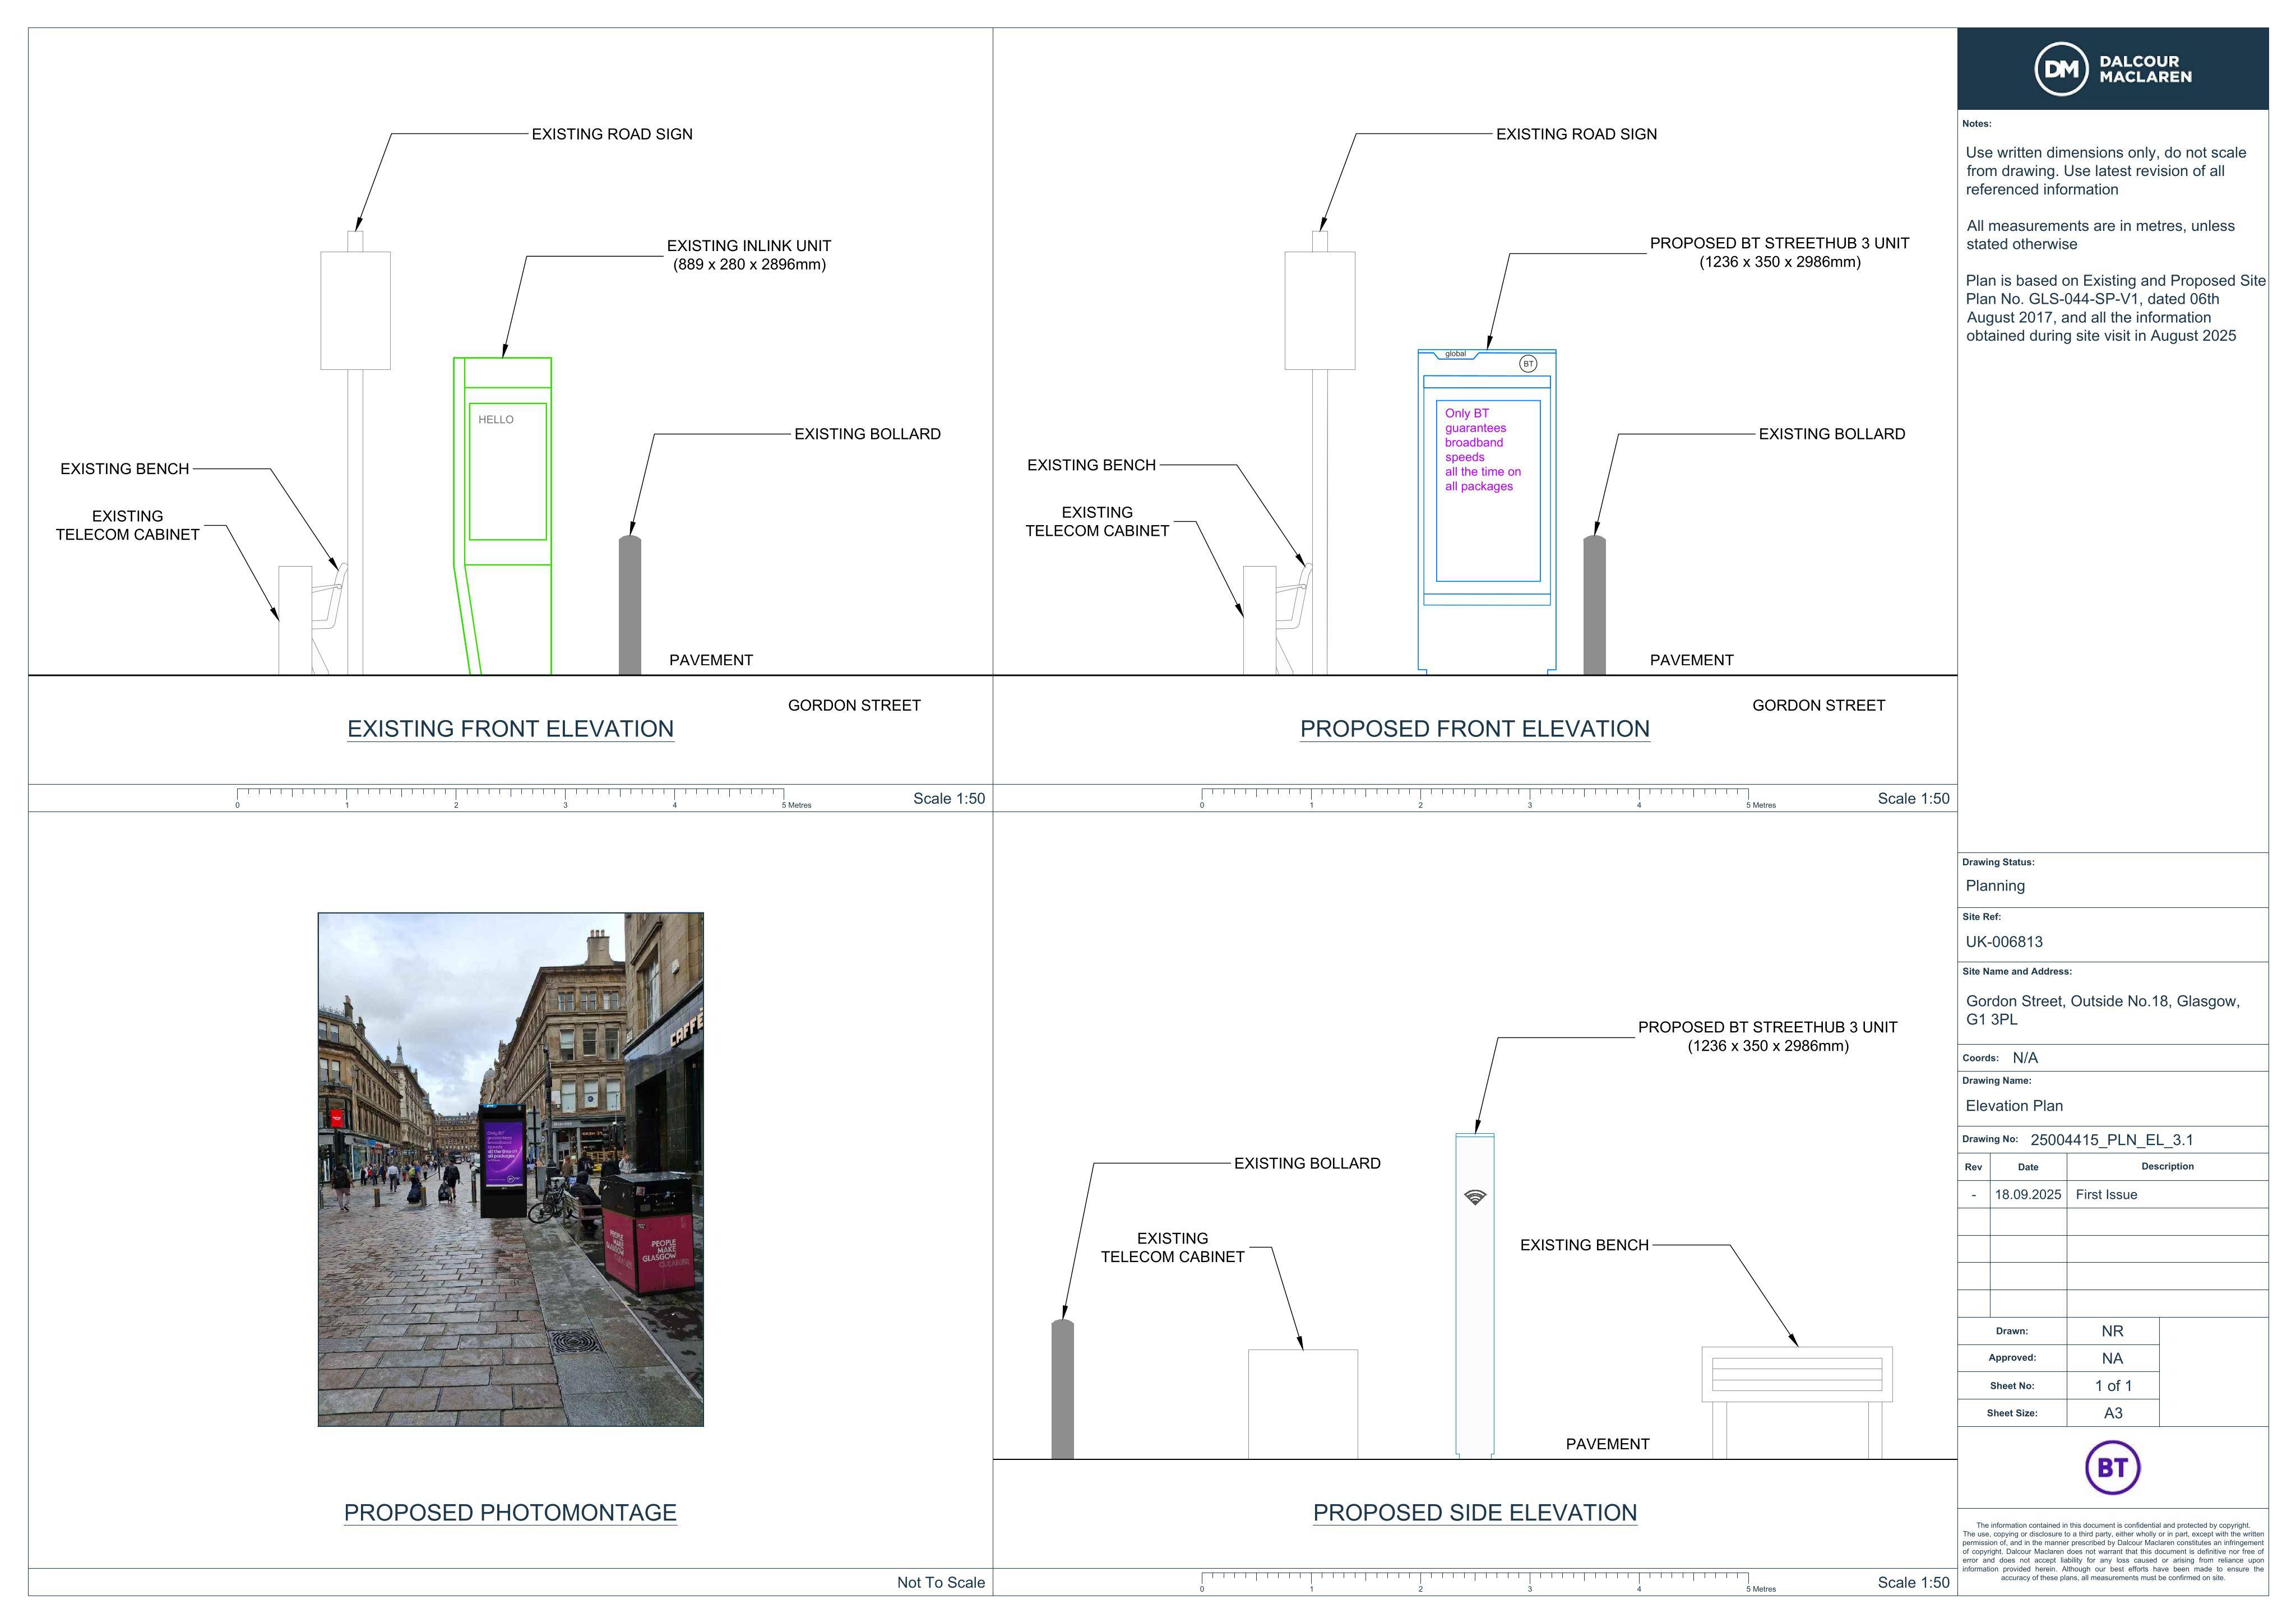Click 'EXISTING BENCH' label in side elevation
The height and width of the screenshot is (1623, 2296).
click(x=1584, y=1245)
